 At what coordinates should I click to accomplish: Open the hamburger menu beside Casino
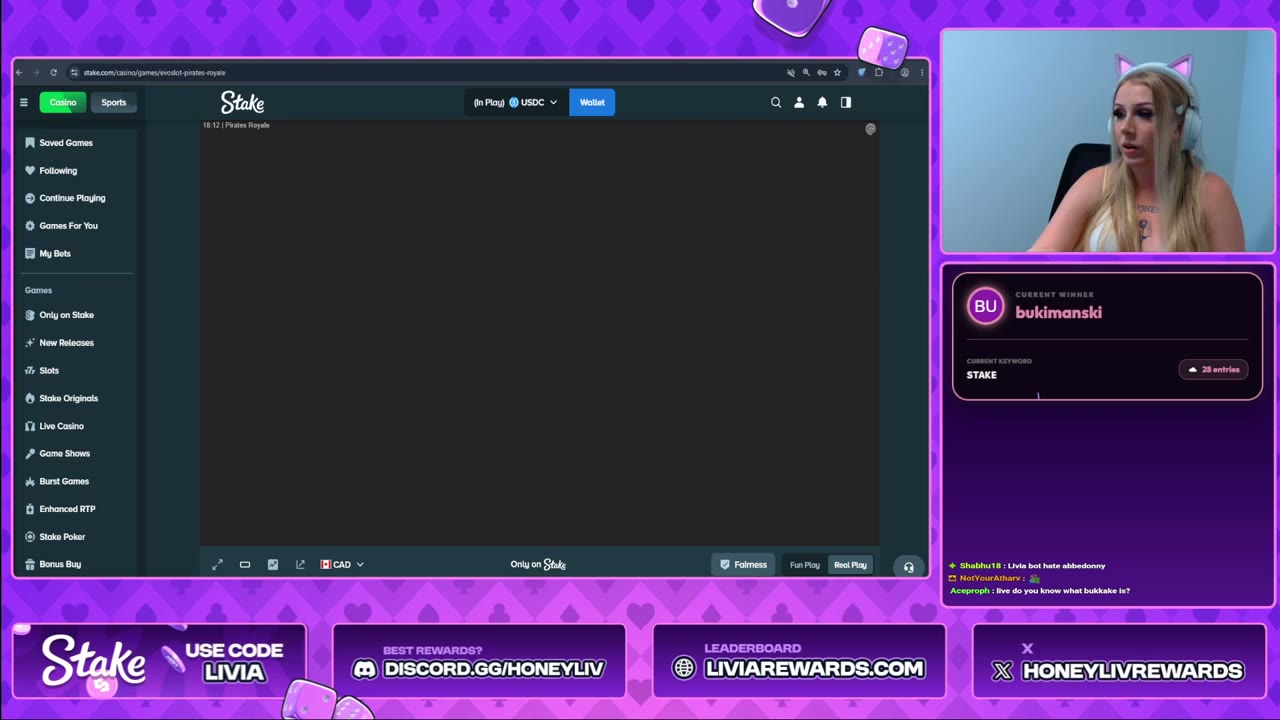coord(24,102)
